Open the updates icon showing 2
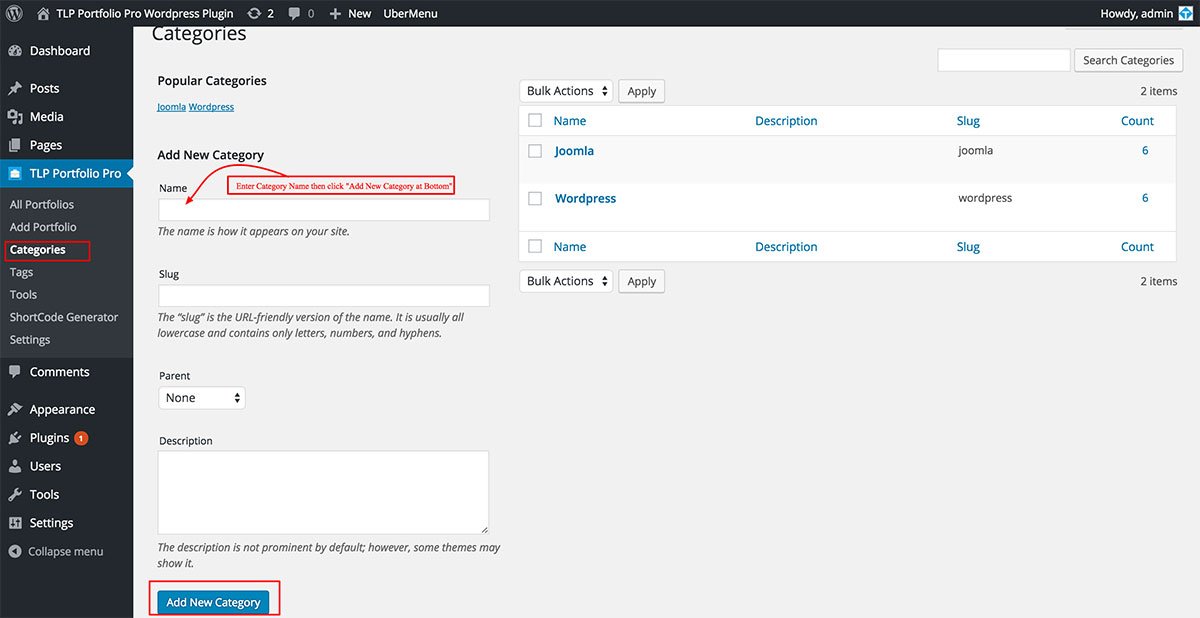The image size is (1200, 618). (x=254, y=13)
